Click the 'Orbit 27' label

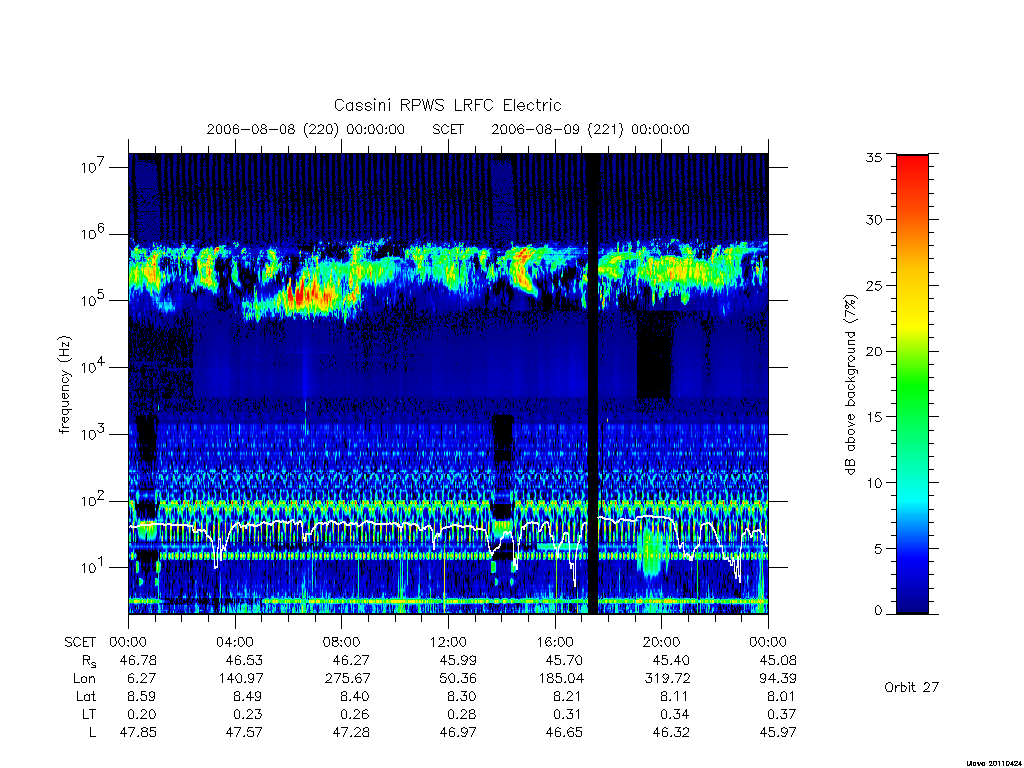pos(912,687)
